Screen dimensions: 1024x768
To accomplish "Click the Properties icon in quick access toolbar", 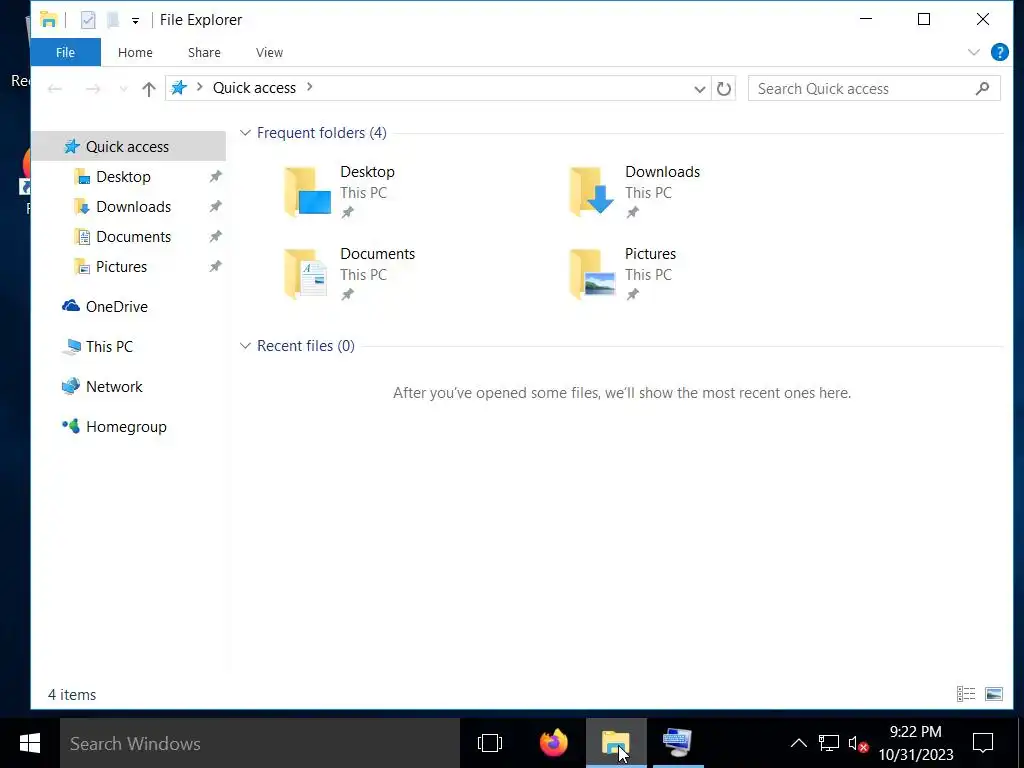I will 88,20.
